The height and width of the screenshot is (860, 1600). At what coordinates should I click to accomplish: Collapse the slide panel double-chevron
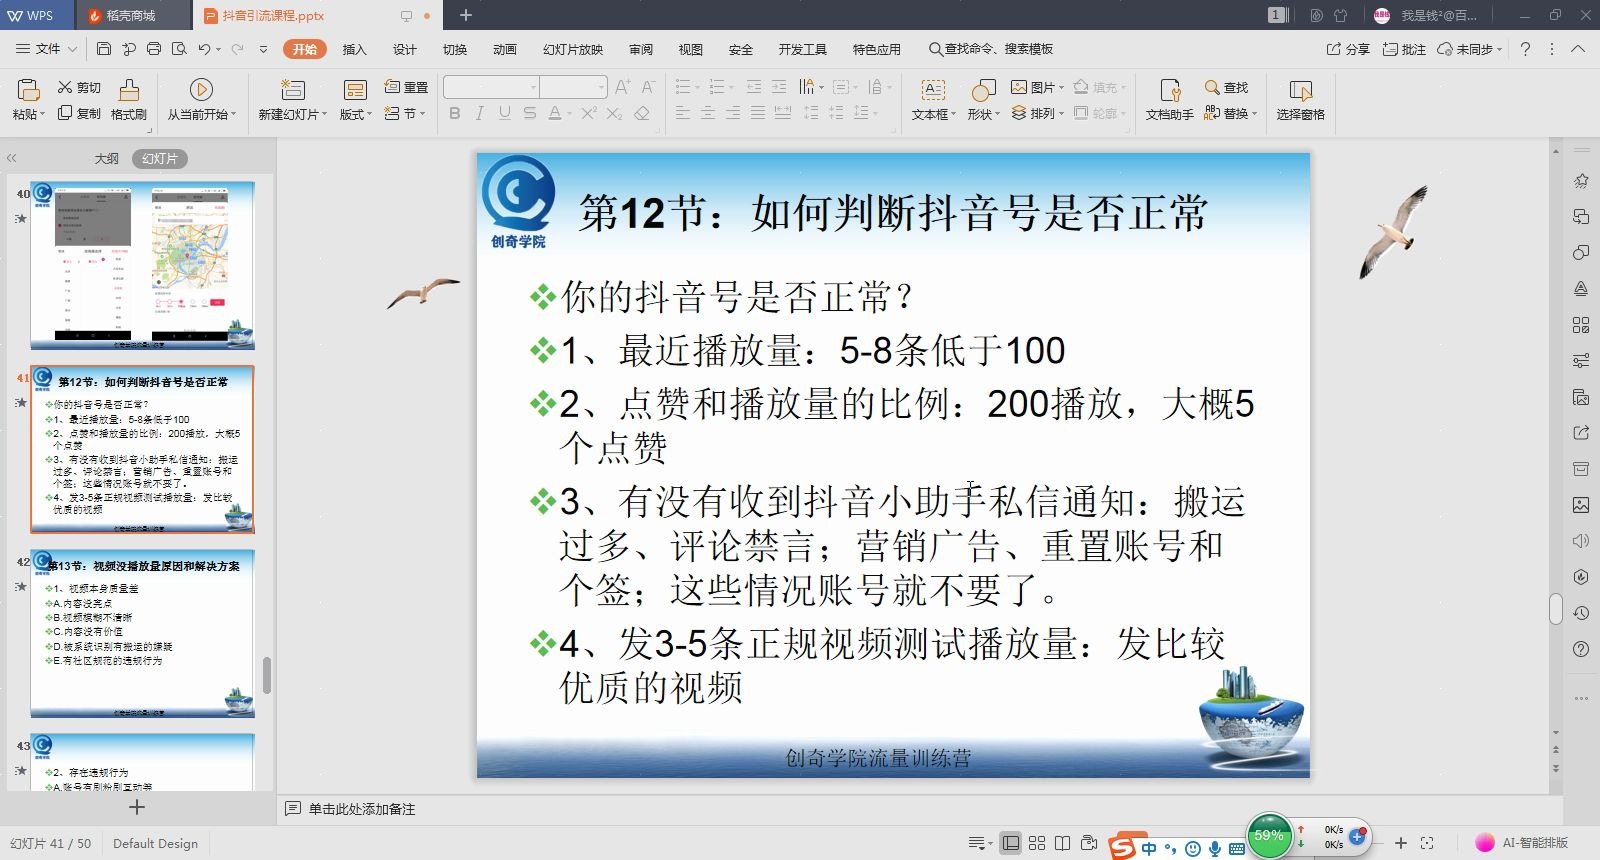(x=12, y=158)
